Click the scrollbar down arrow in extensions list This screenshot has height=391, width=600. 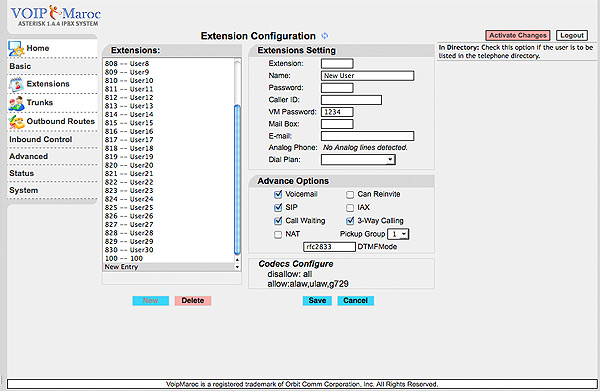[237, 267]
